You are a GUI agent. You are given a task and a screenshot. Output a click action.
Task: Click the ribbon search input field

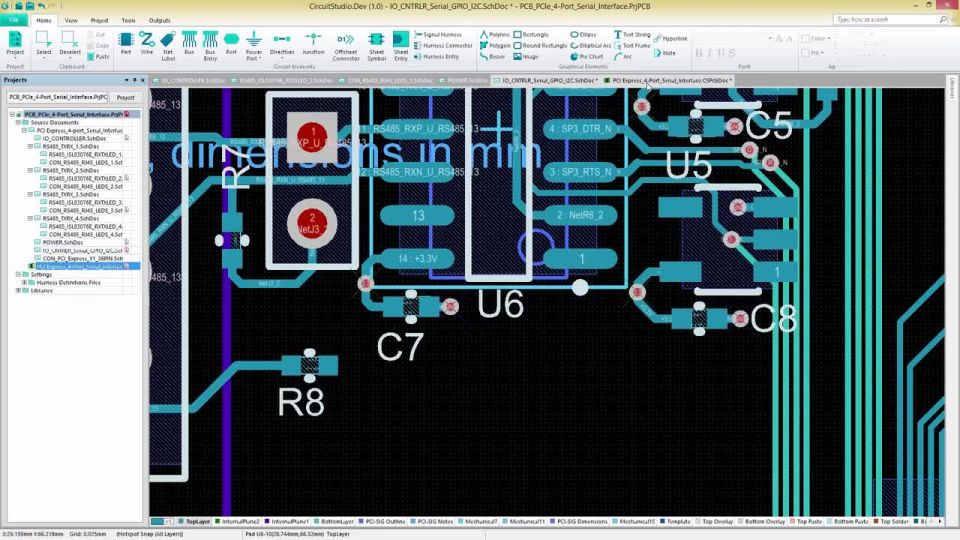coord(889,20)
